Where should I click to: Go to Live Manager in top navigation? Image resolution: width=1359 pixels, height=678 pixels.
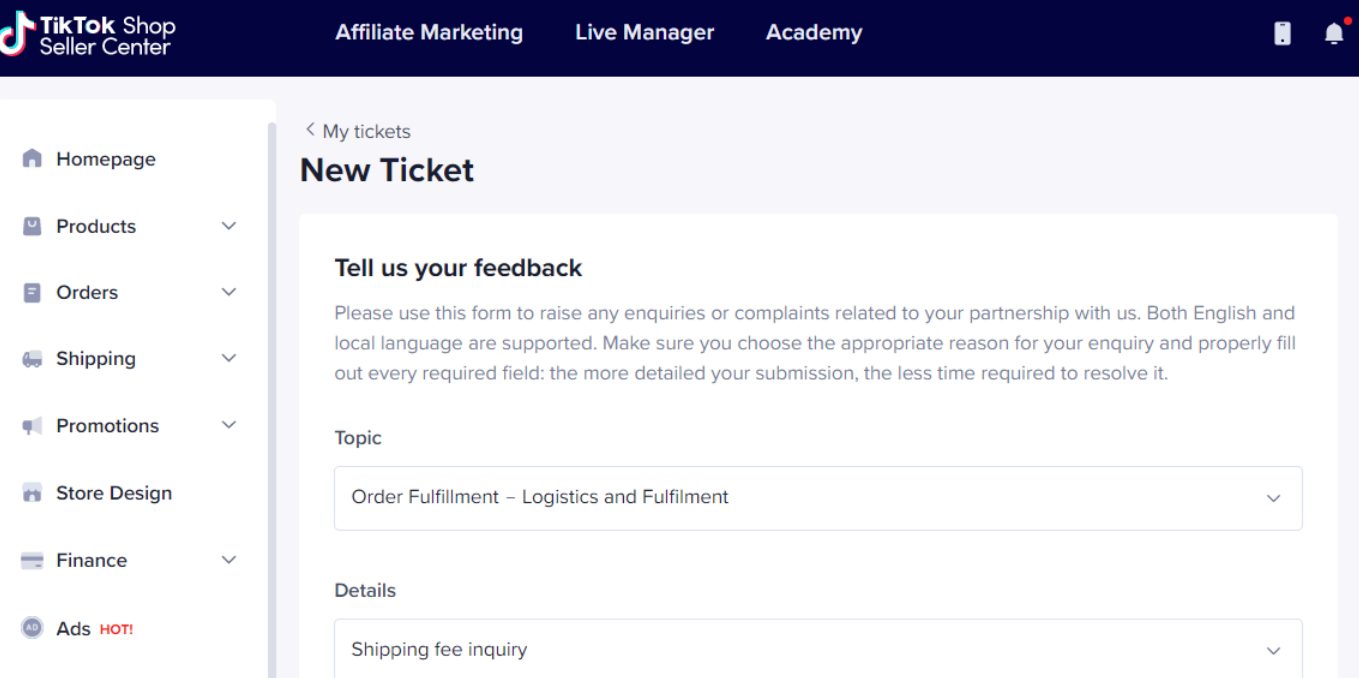(x=644, y=33)
